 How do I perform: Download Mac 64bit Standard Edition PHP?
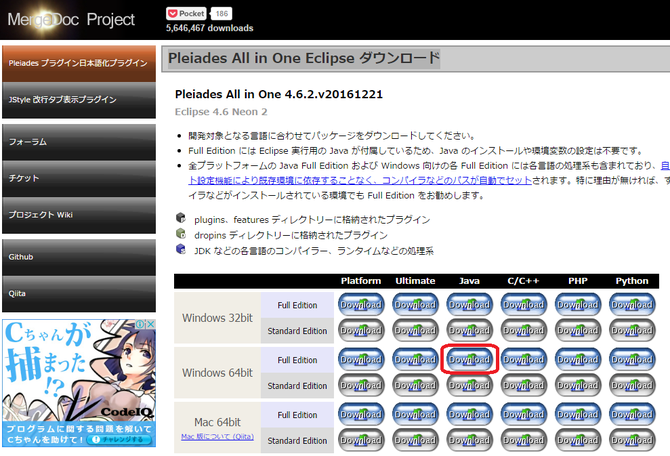point(578,440)
